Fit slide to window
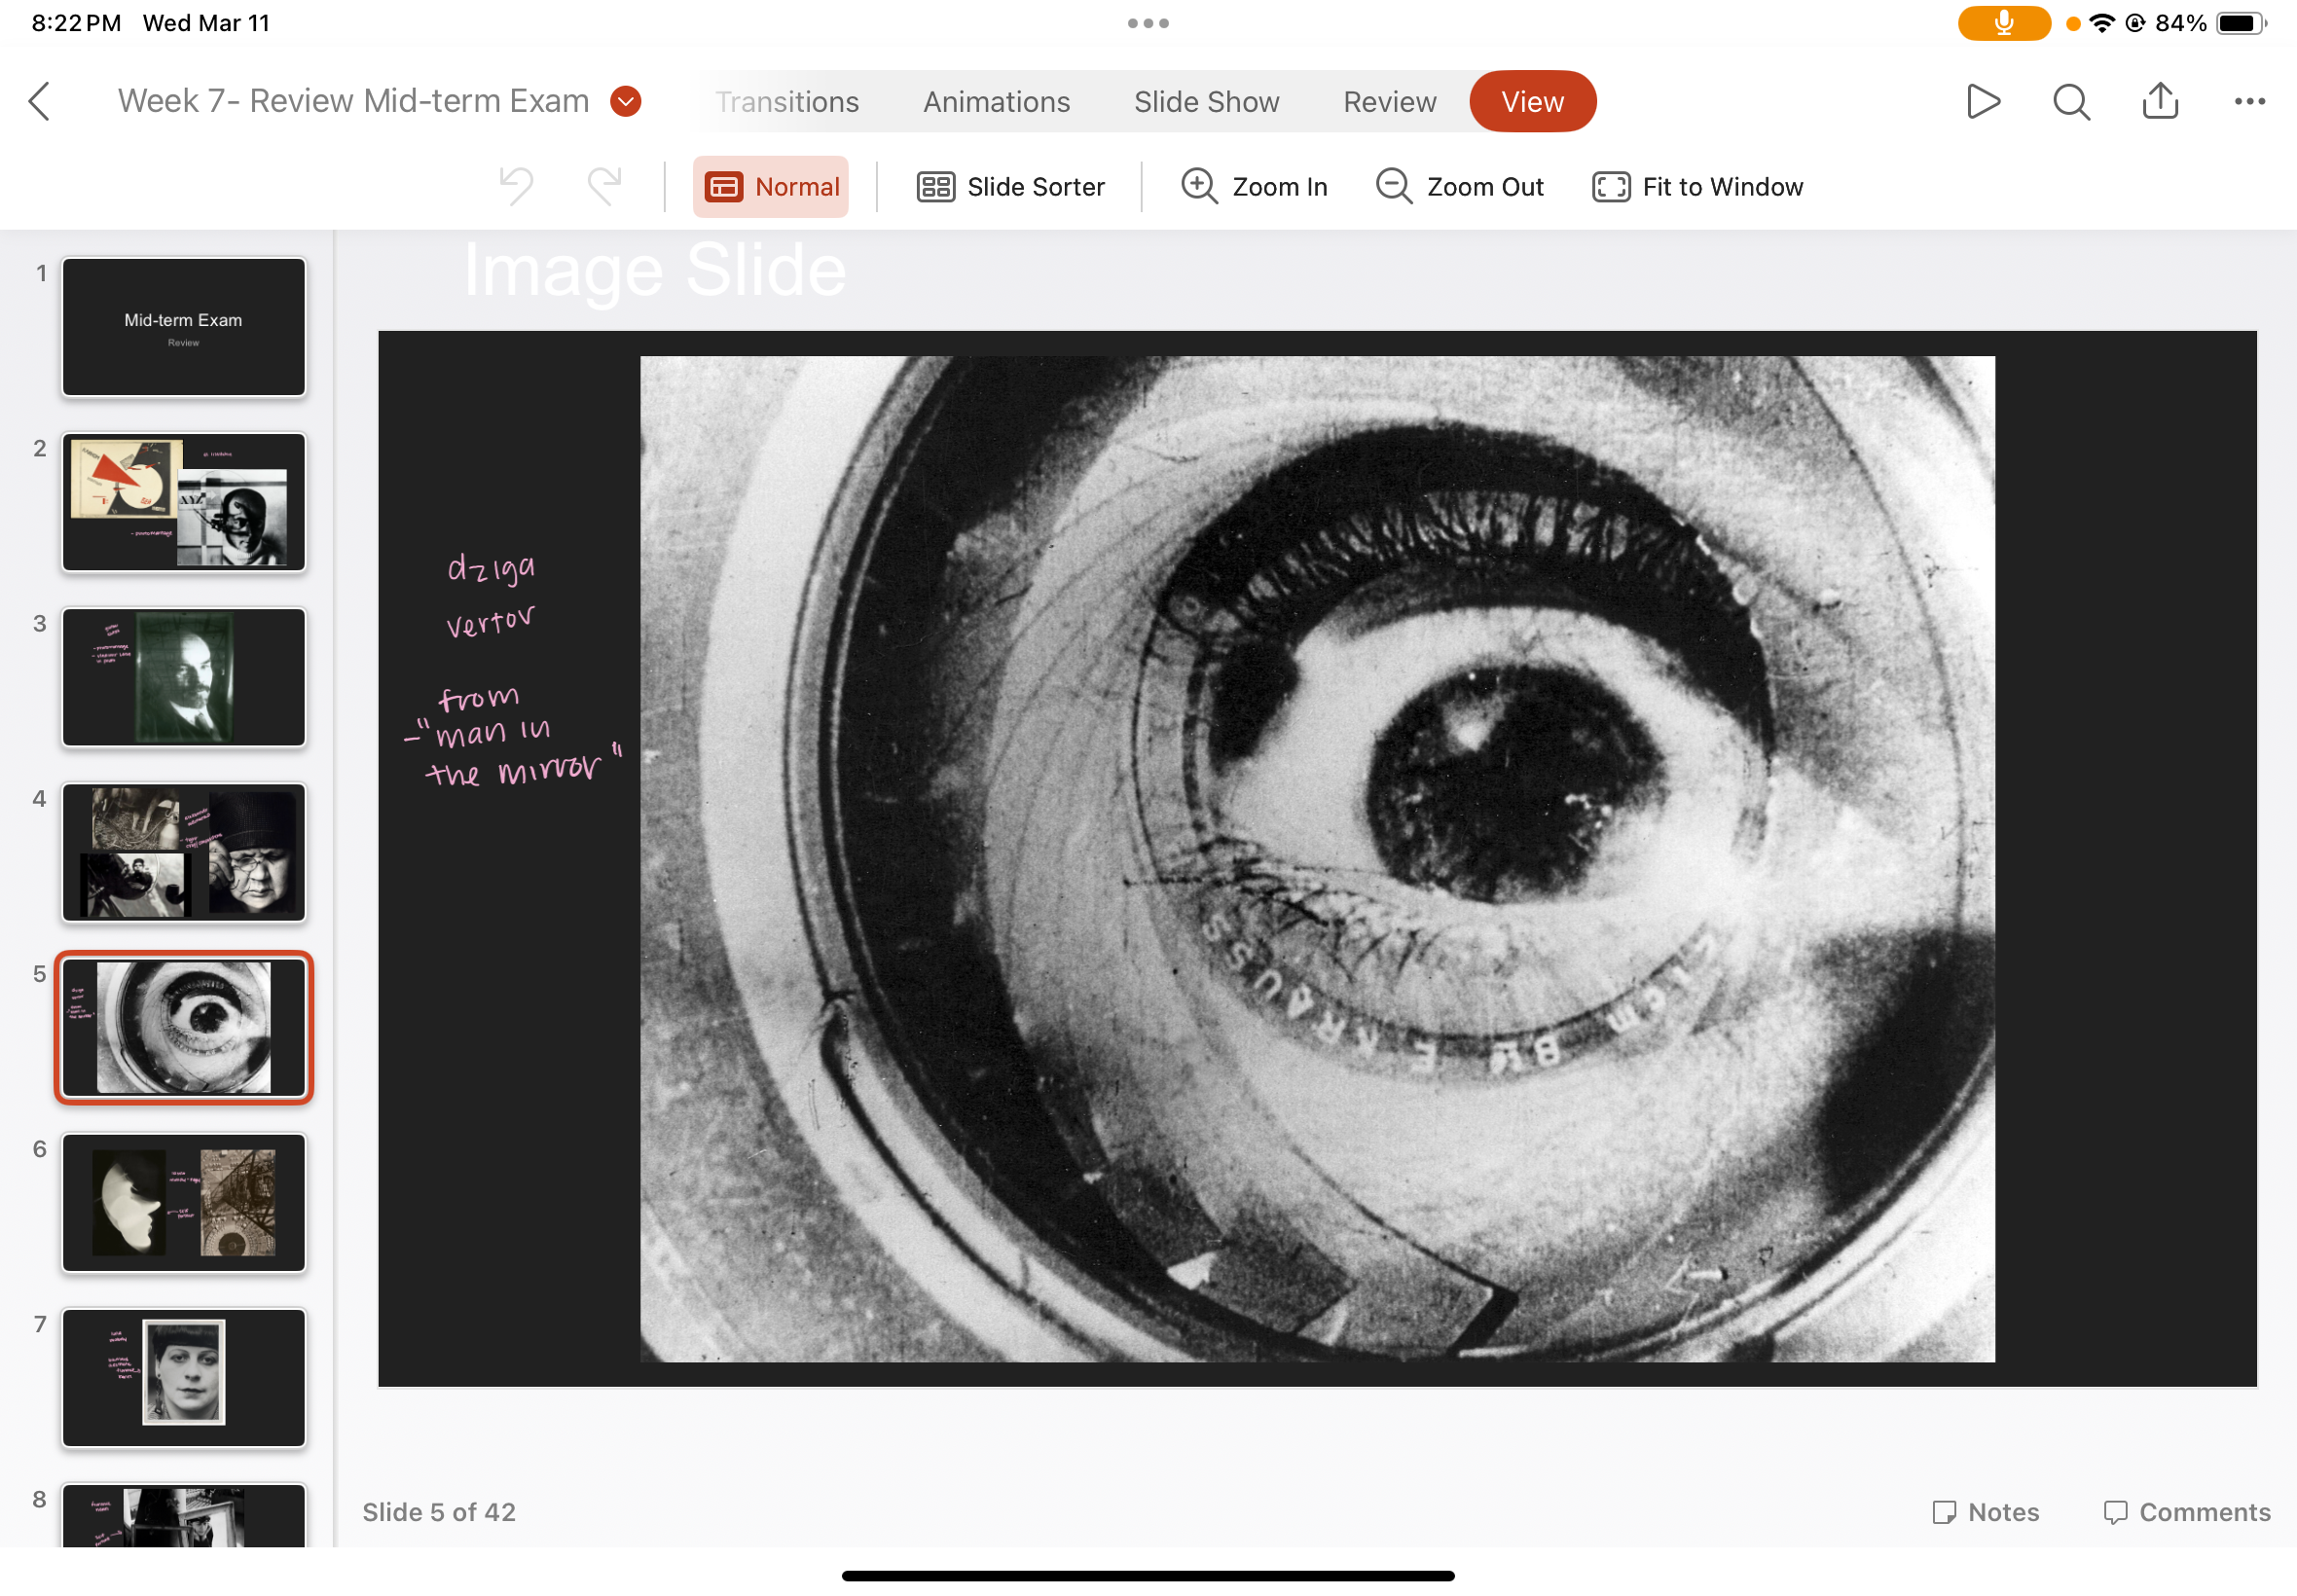Screen dimensions: 2297x1596 point(1697,187)
